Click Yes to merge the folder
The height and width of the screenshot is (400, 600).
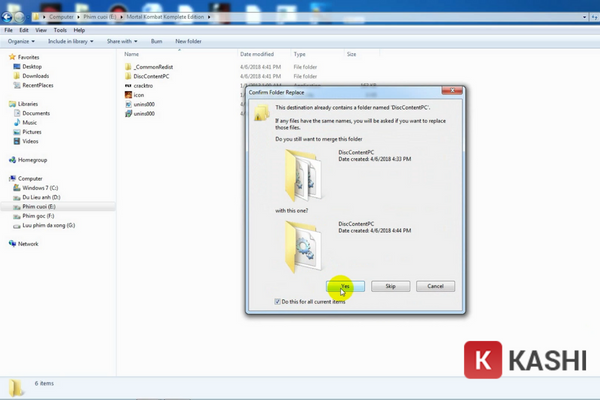pos(345,286)
